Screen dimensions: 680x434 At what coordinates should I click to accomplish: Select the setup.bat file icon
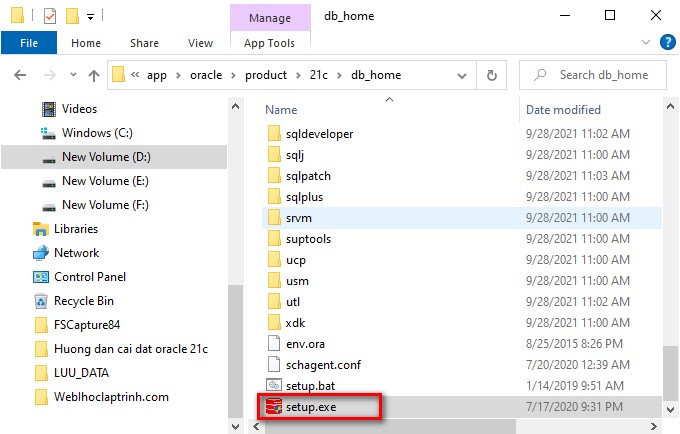tap(274, 385)
